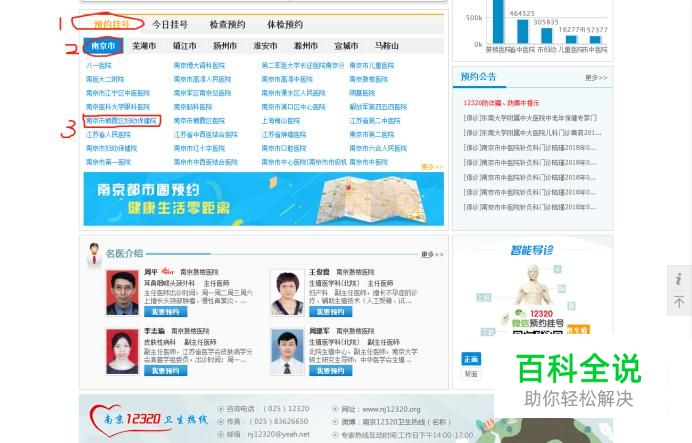Open the 南京市第一医院 link

tap(109, 162)
